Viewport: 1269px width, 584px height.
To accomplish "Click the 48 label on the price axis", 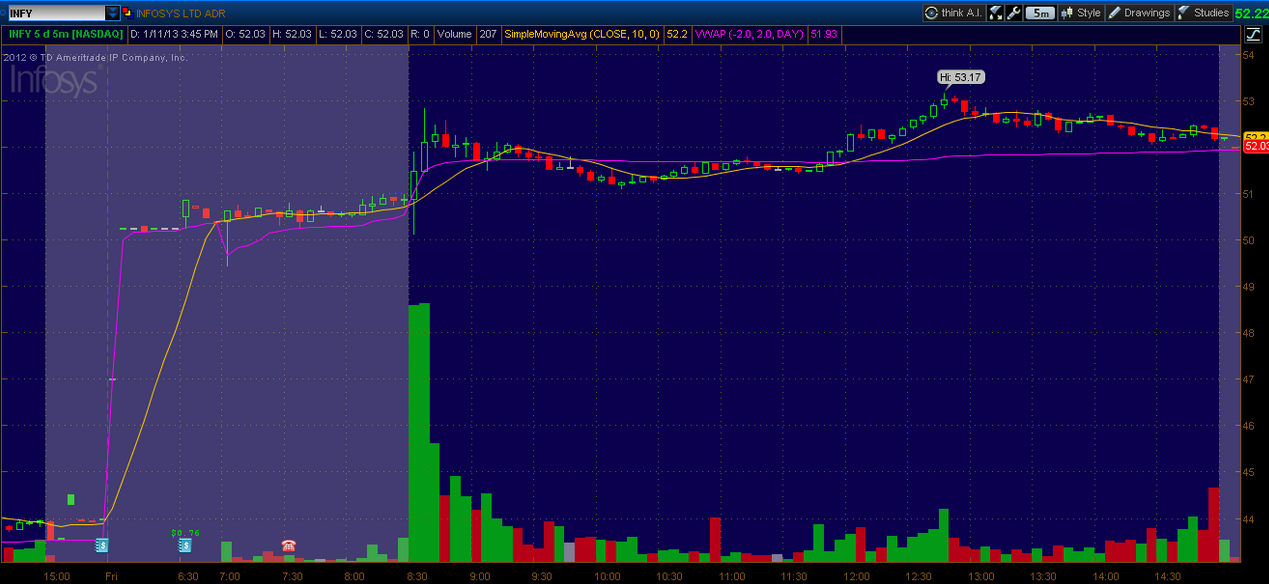I will coord(1248,333).
